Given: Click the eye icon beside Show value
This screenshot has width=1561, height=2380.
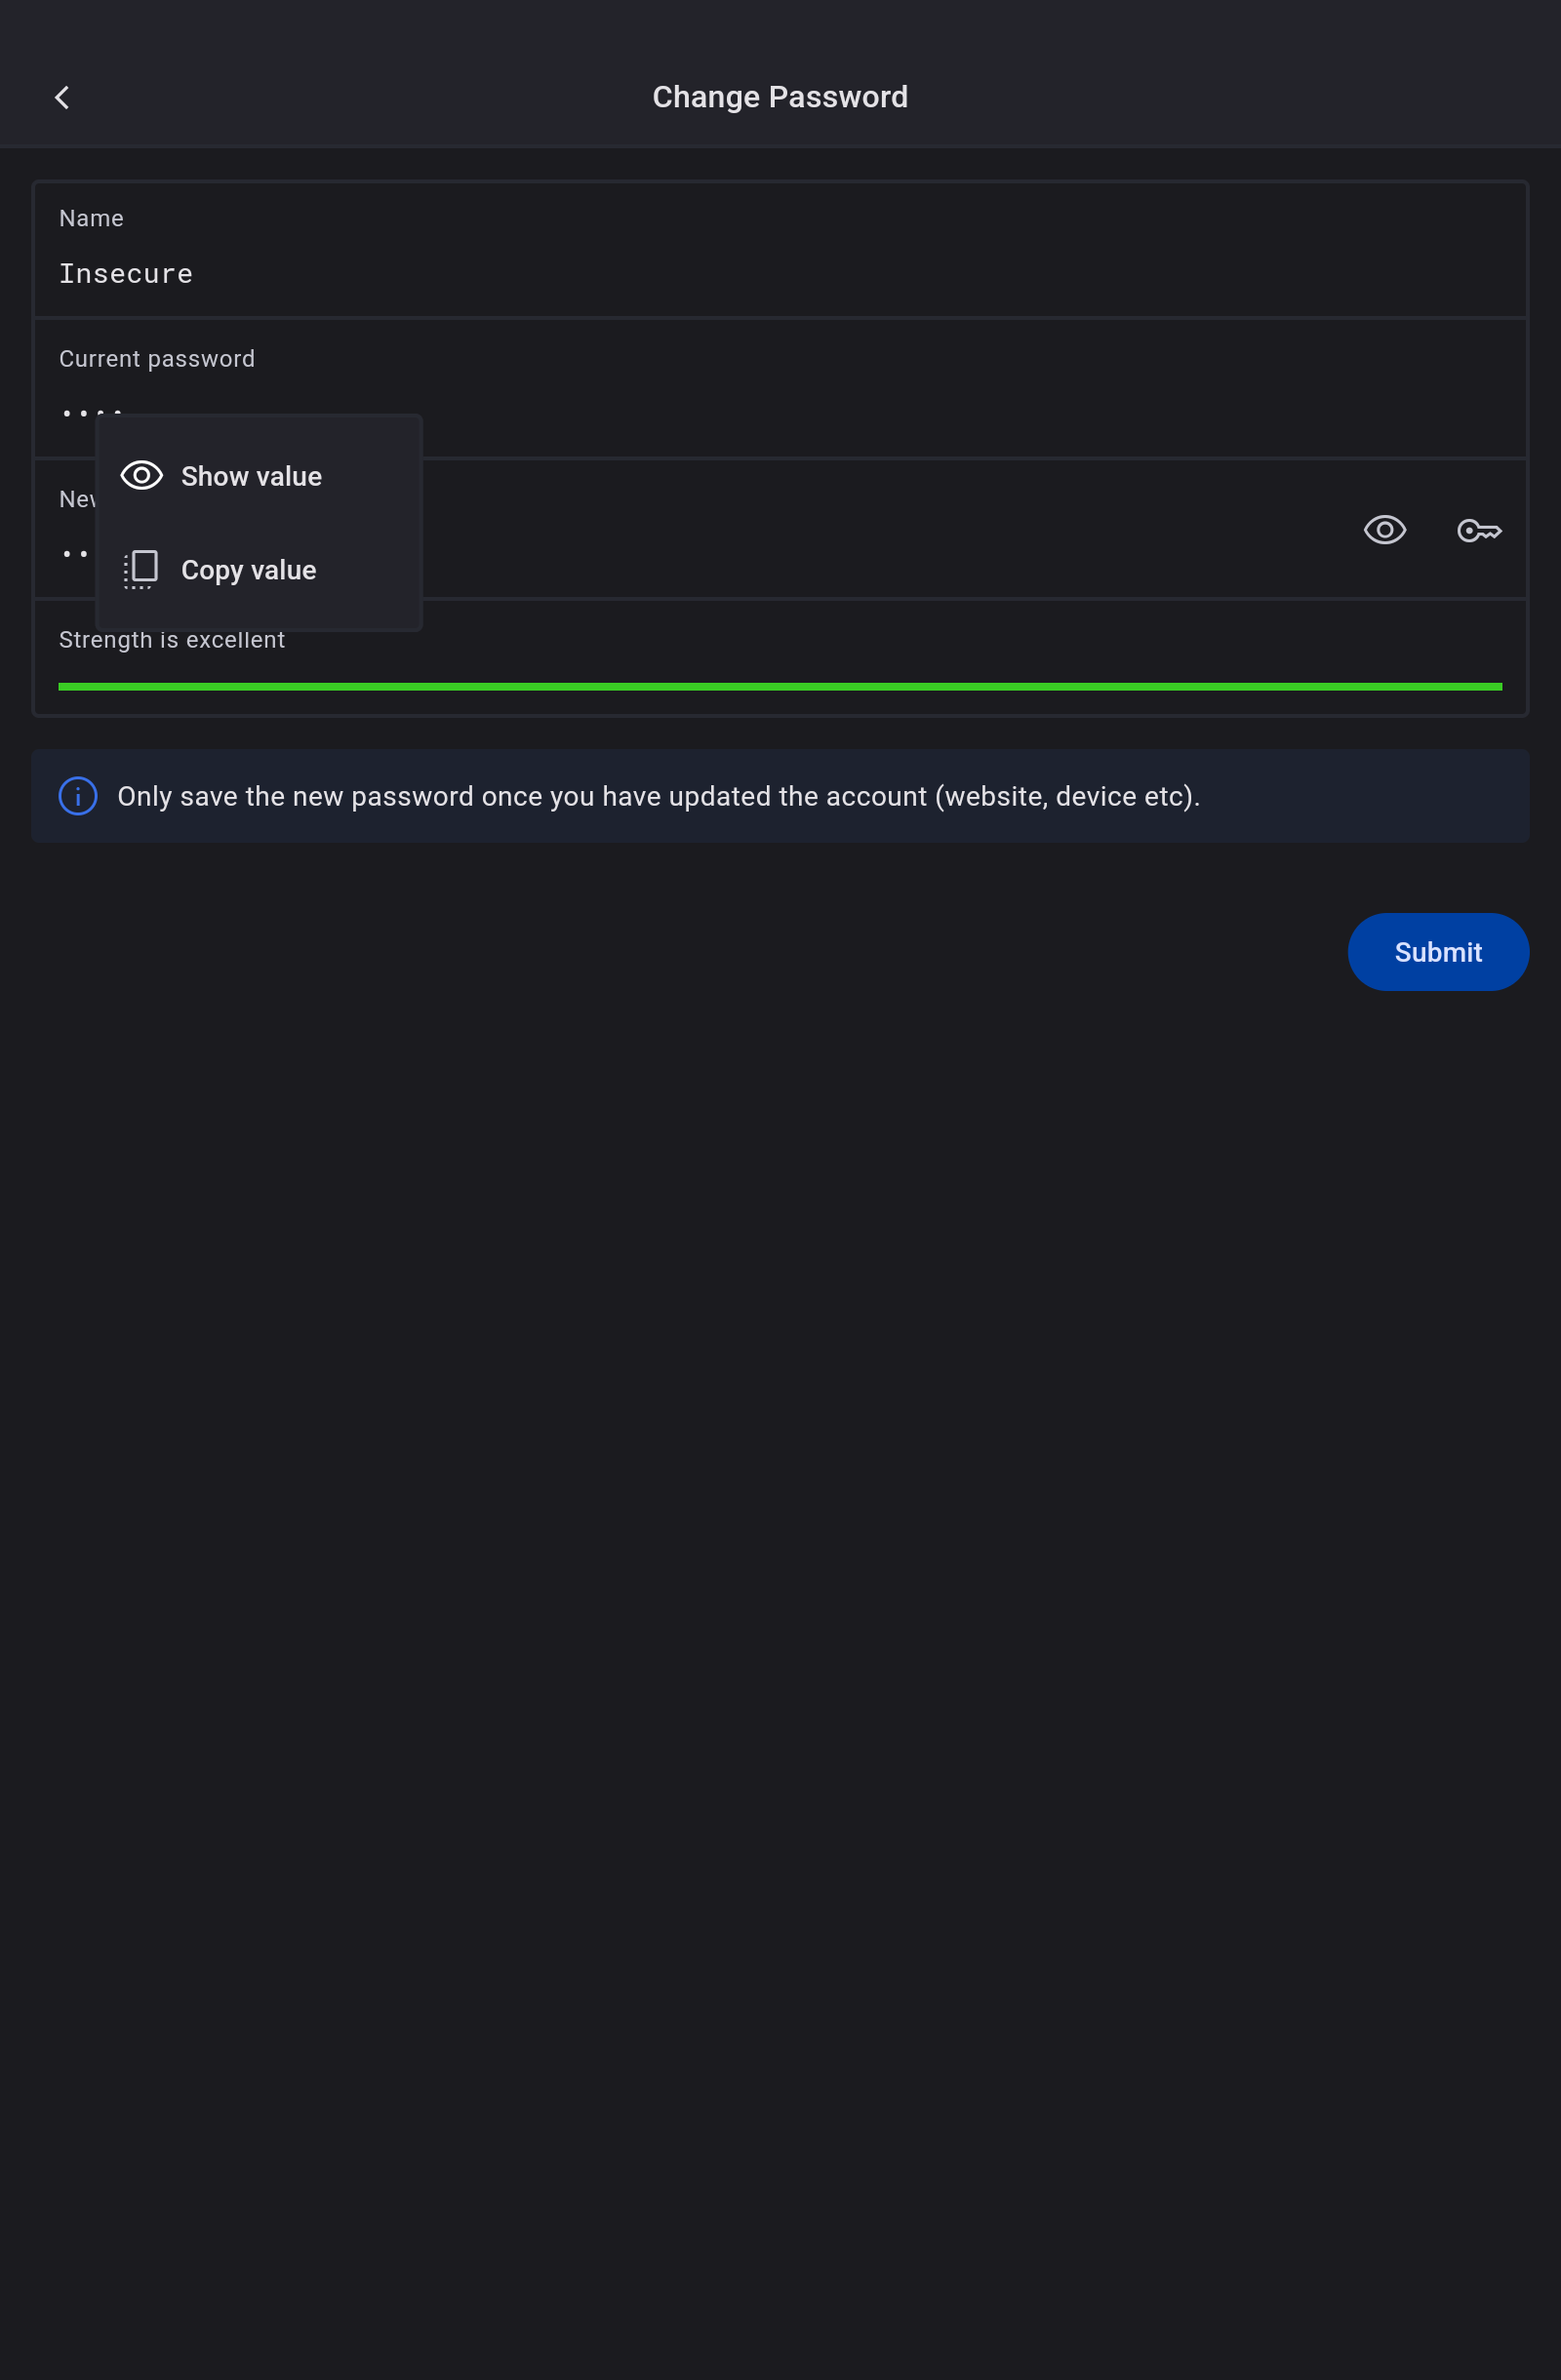Looking at the screenshot, I should (141, 476).
